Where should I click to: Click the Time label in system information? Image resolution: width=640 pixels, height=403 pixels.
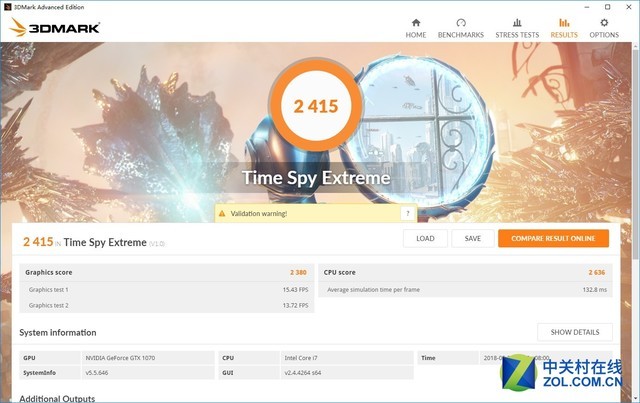pos(428,358)
